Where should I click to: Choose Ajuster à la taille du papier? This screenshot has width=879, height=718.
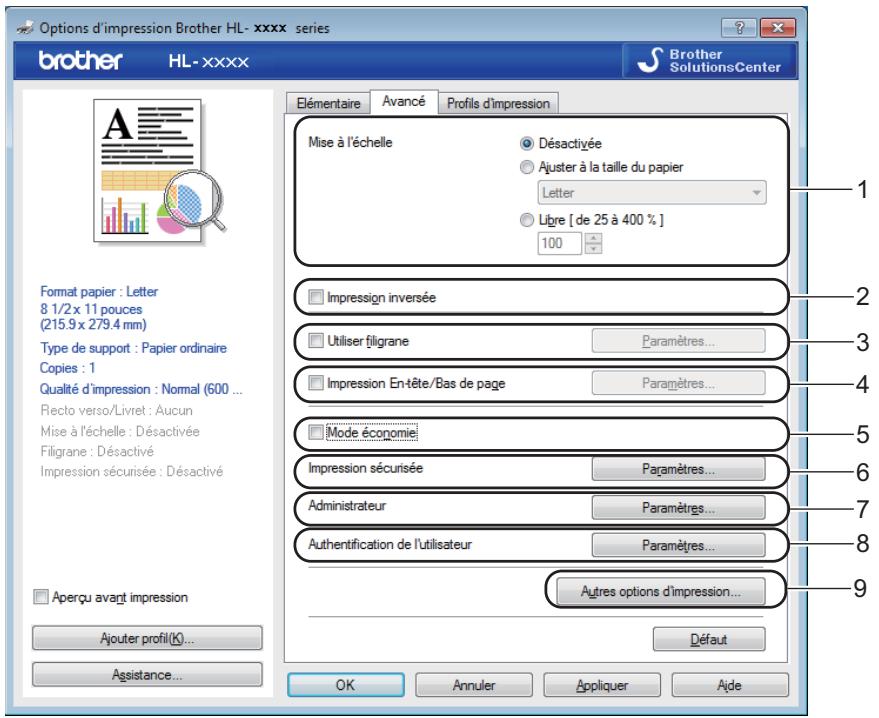526,167
